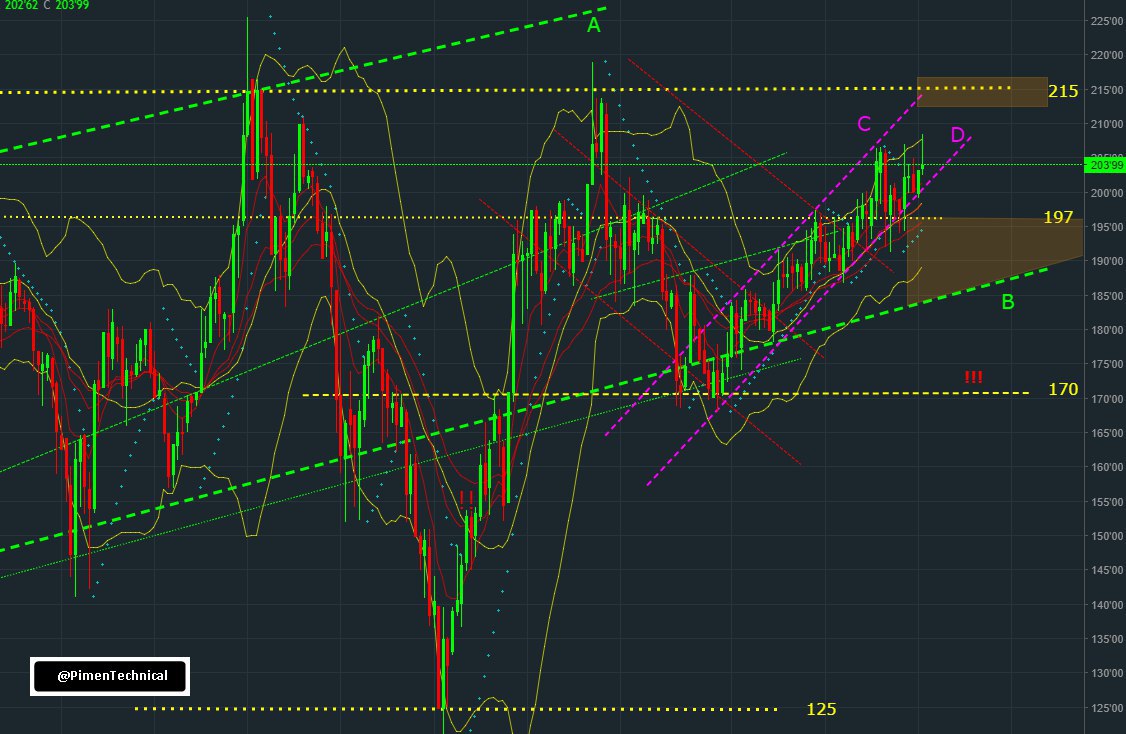1126x734 pixels.
Task: Select the green letter A annotation
Action: tap(593, 25)
